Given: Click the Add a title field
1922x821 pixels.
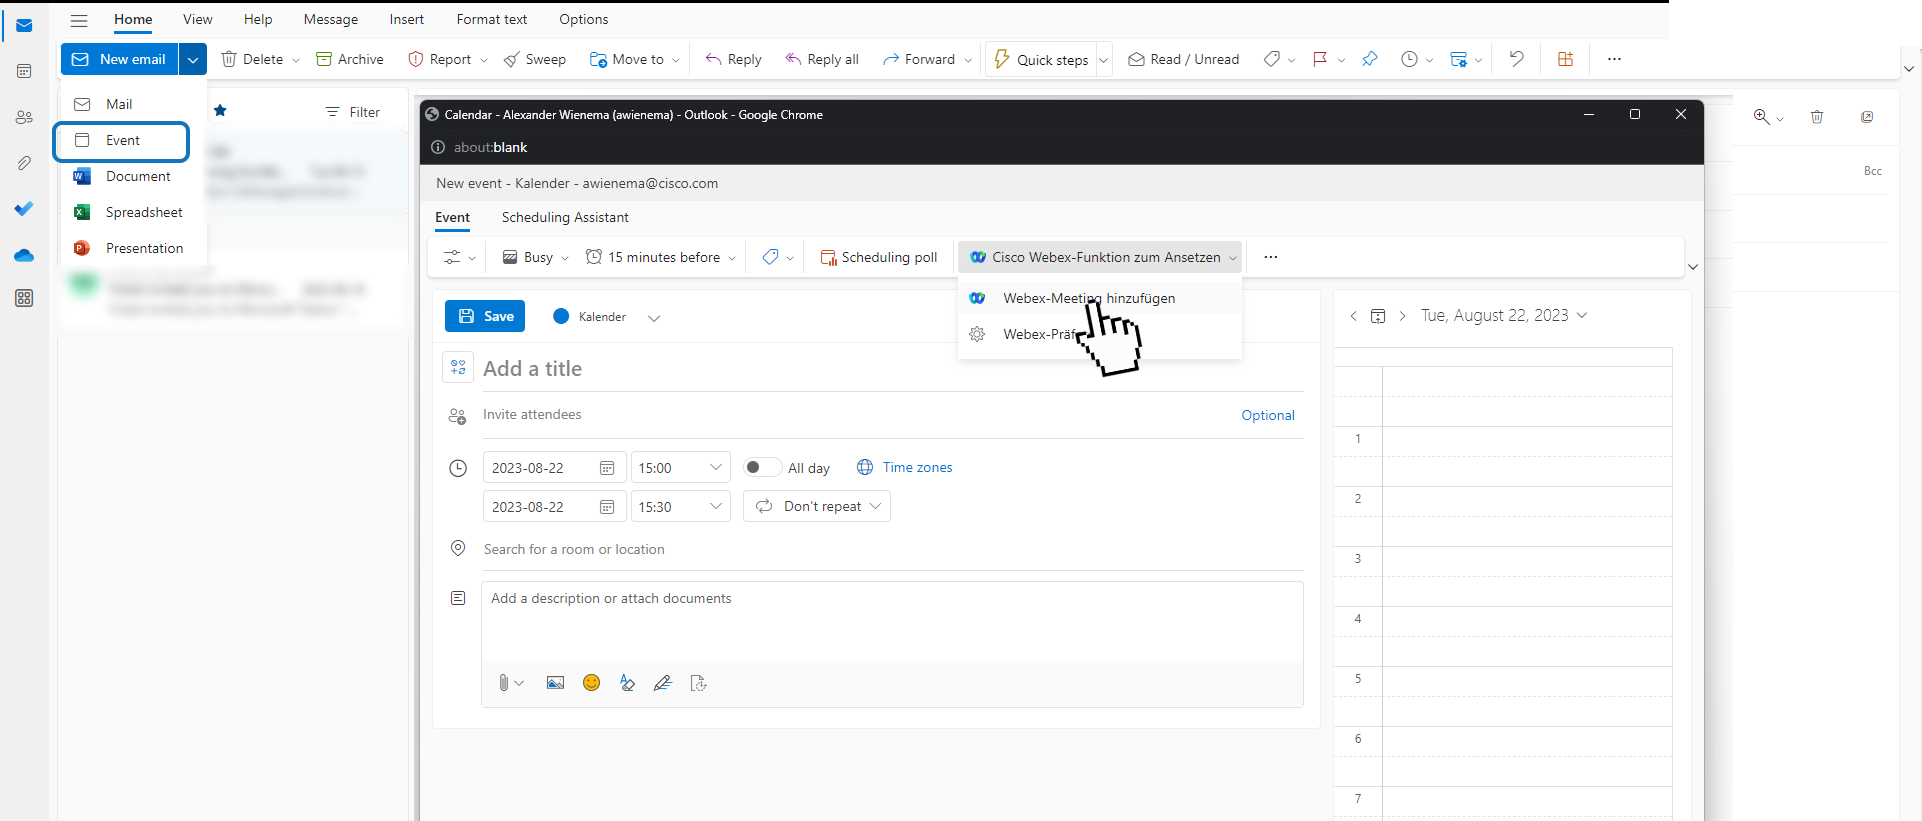Looking at the screenshot, I should click(x=893, y=369).
